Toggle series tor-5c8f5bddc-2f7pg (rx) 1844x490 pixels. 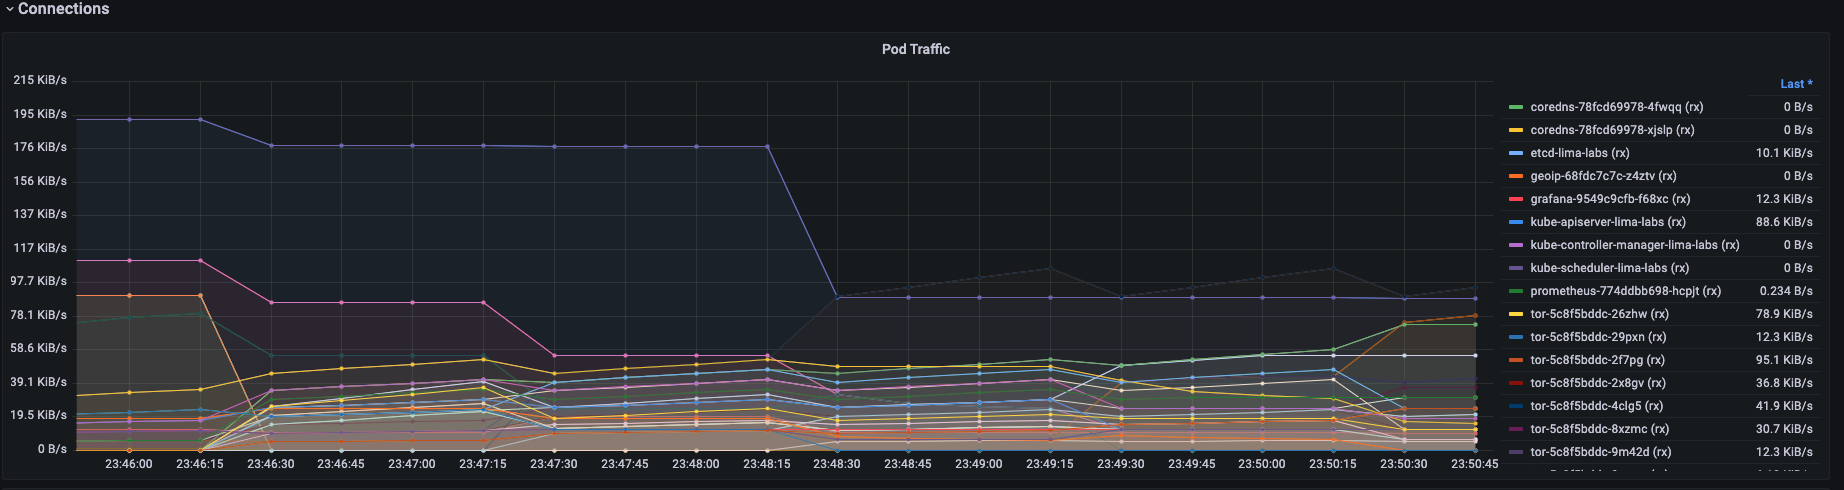[x=1597, y=360]
